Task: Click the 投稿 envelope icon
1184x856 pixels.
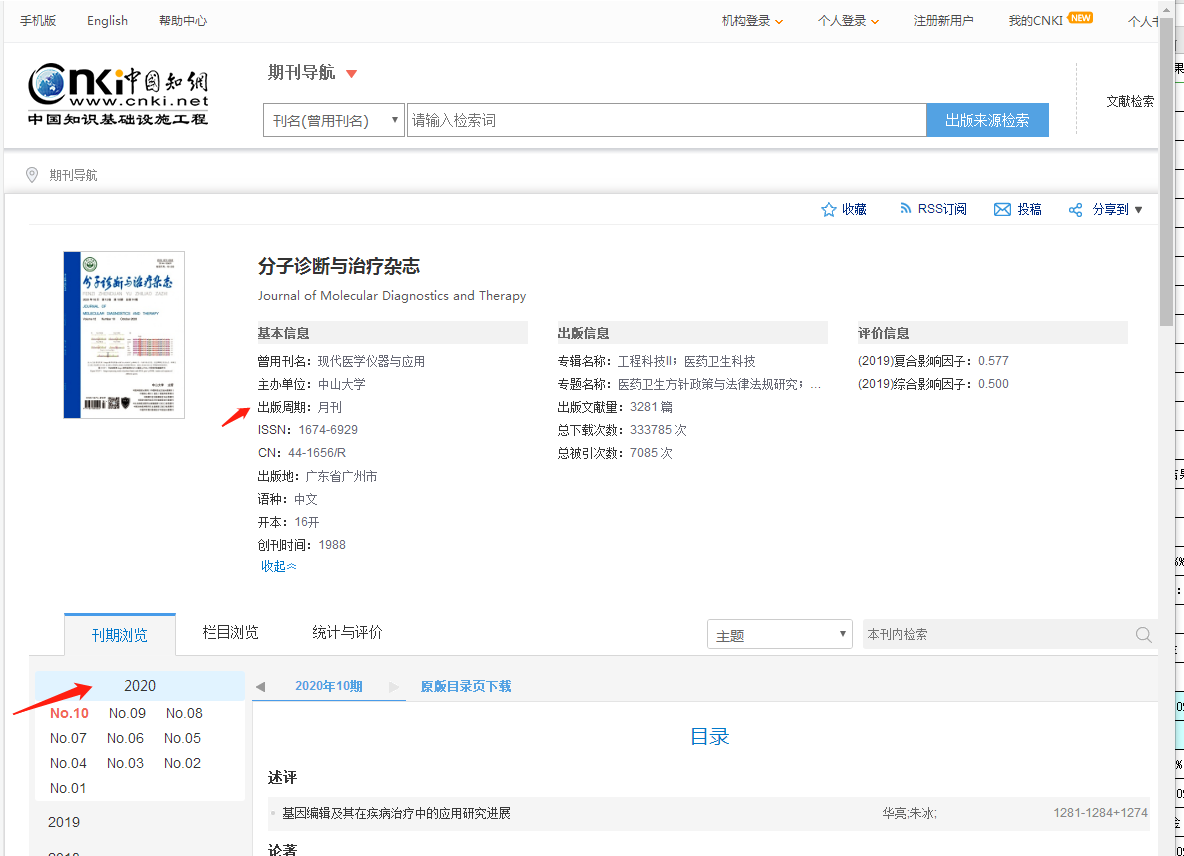Action: tap(1002, 210)
